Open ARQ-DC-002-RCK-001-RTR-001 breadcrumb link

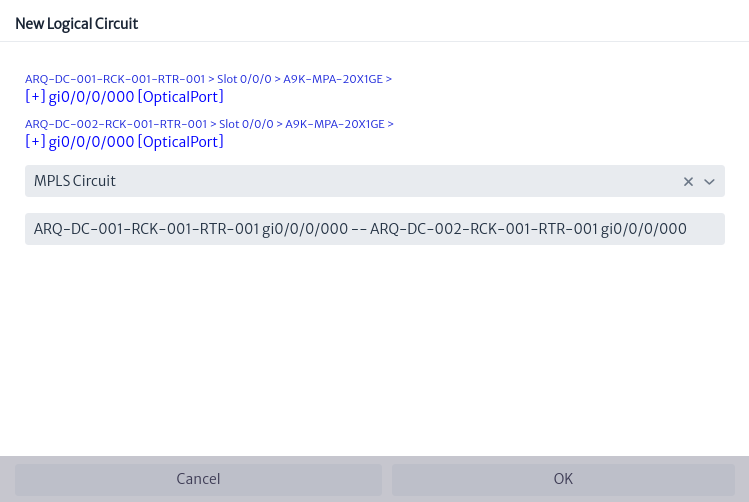tap(116, 124)
